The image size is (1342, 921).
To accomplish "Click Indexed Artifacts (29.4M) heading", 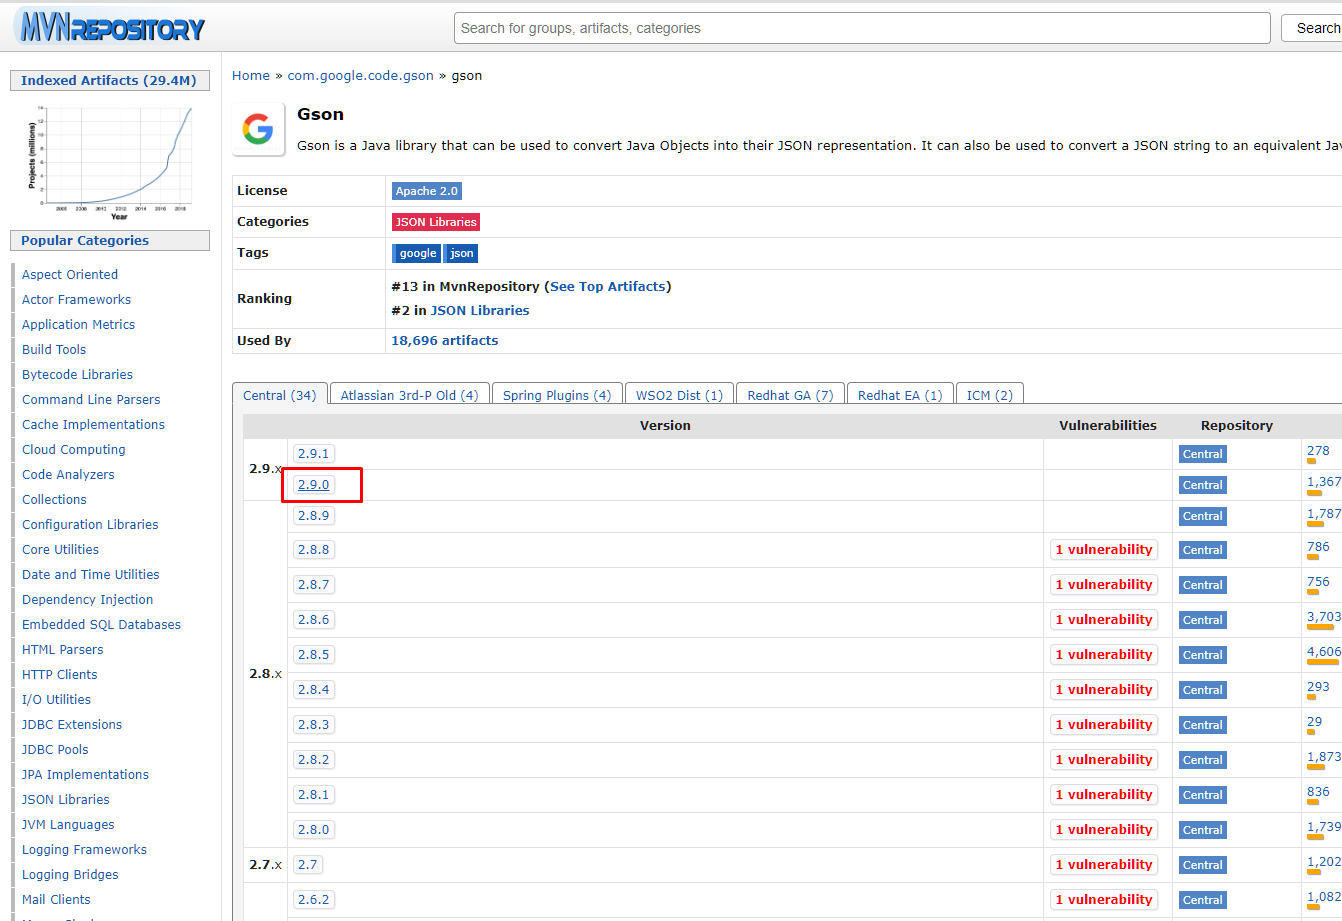I will [x=109, y=81].
